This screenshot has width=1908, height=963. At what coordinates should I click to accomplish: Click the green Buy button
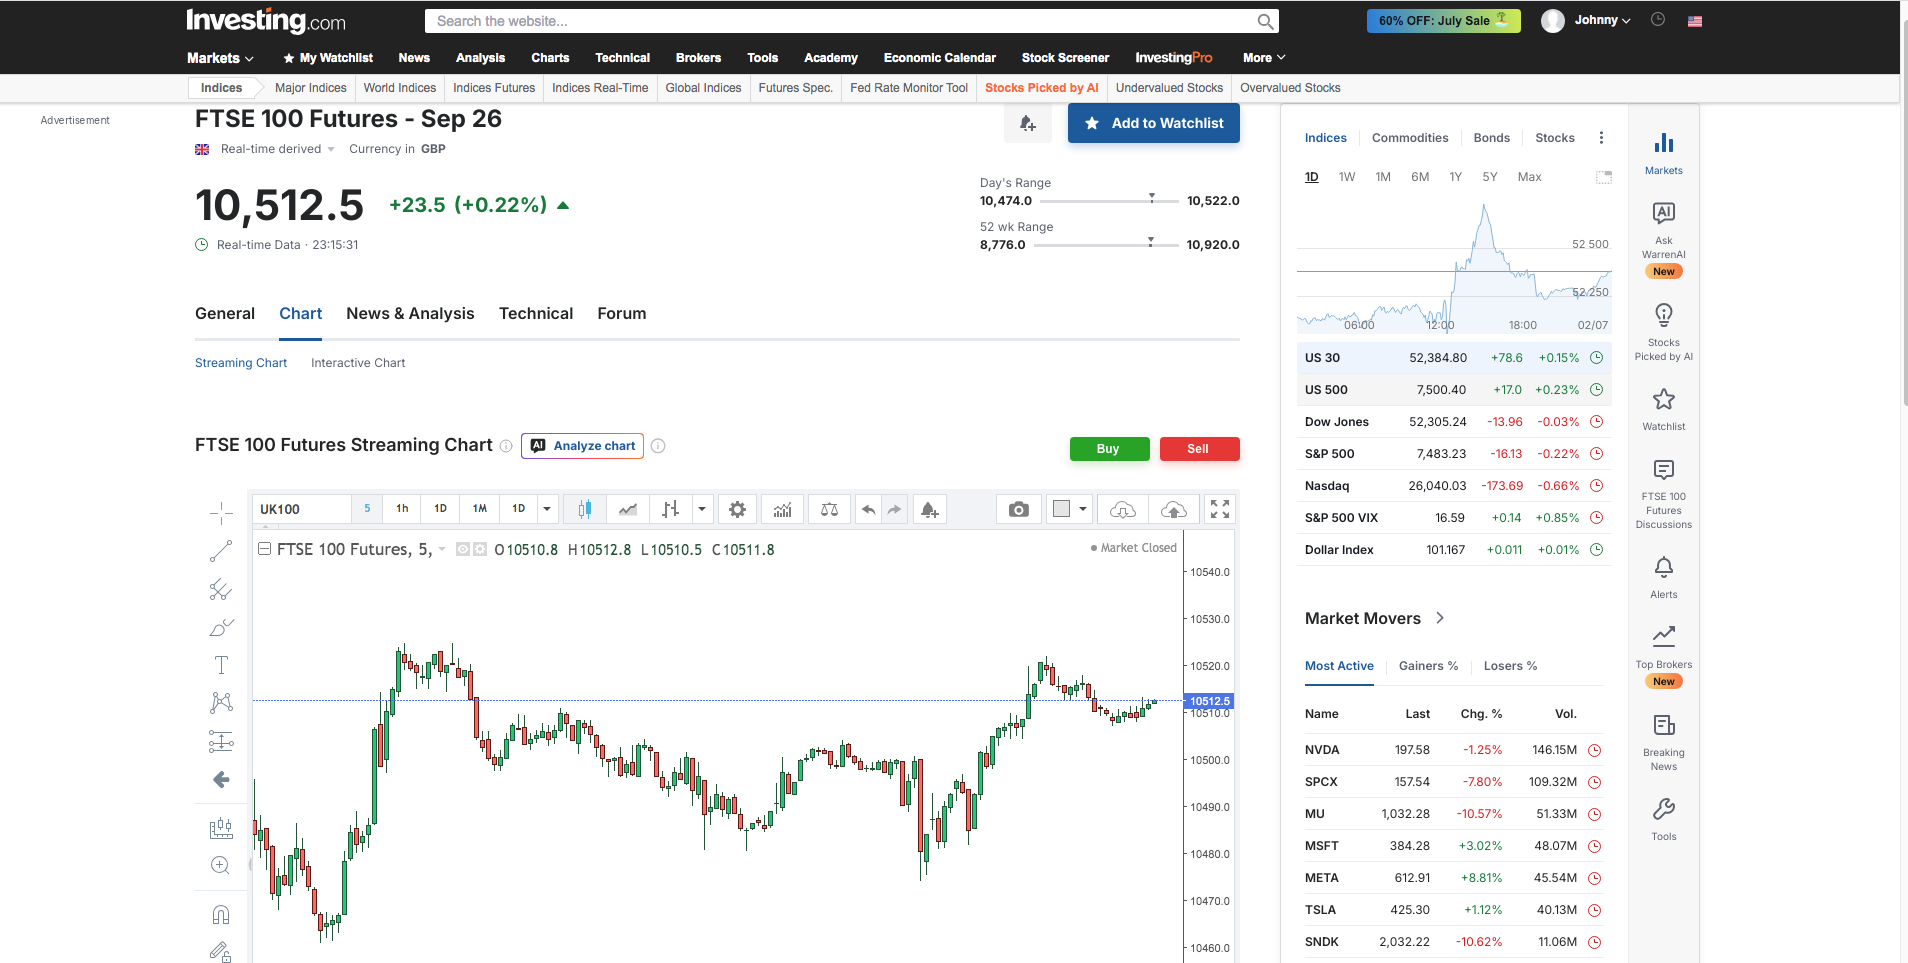click(x=1109, y=449)
